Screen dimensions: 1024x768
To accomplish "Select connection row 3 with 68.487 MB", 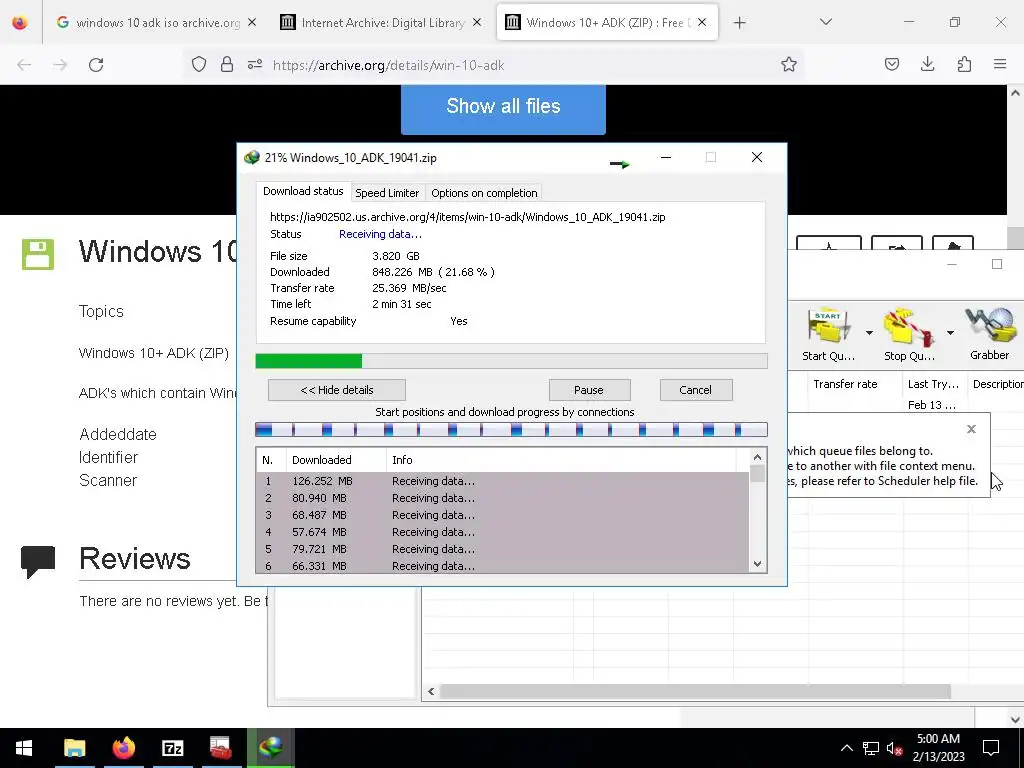I will click(x=502, y=515).
